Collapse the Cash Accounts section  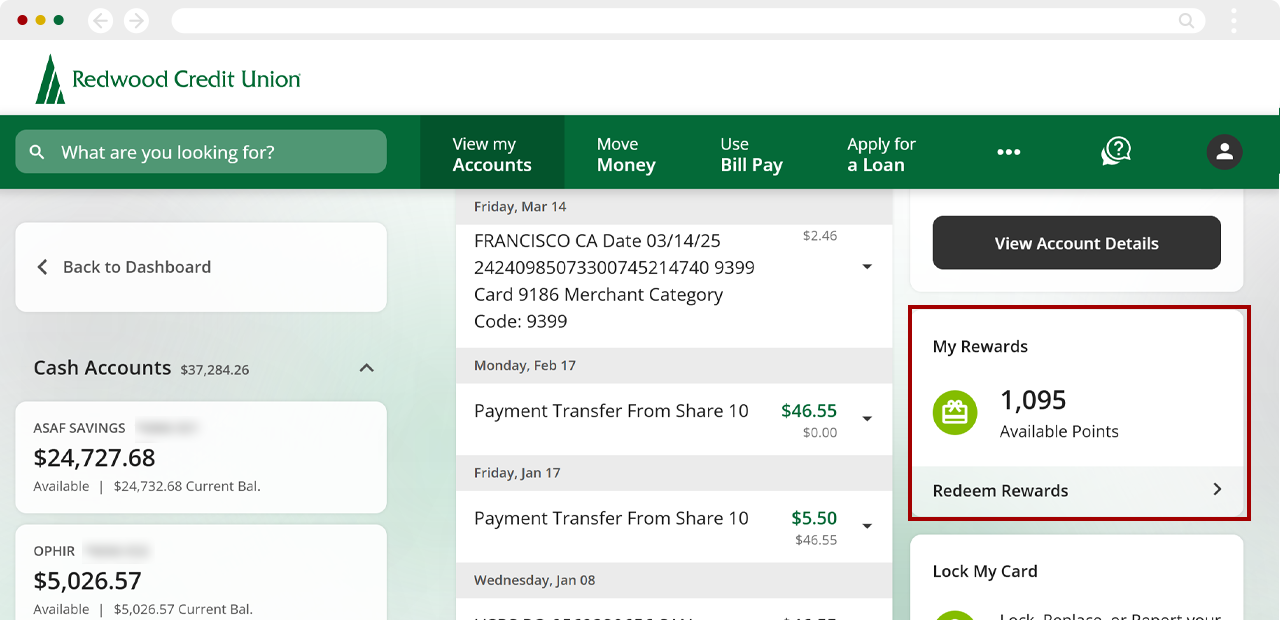click(x=367, y=368)
